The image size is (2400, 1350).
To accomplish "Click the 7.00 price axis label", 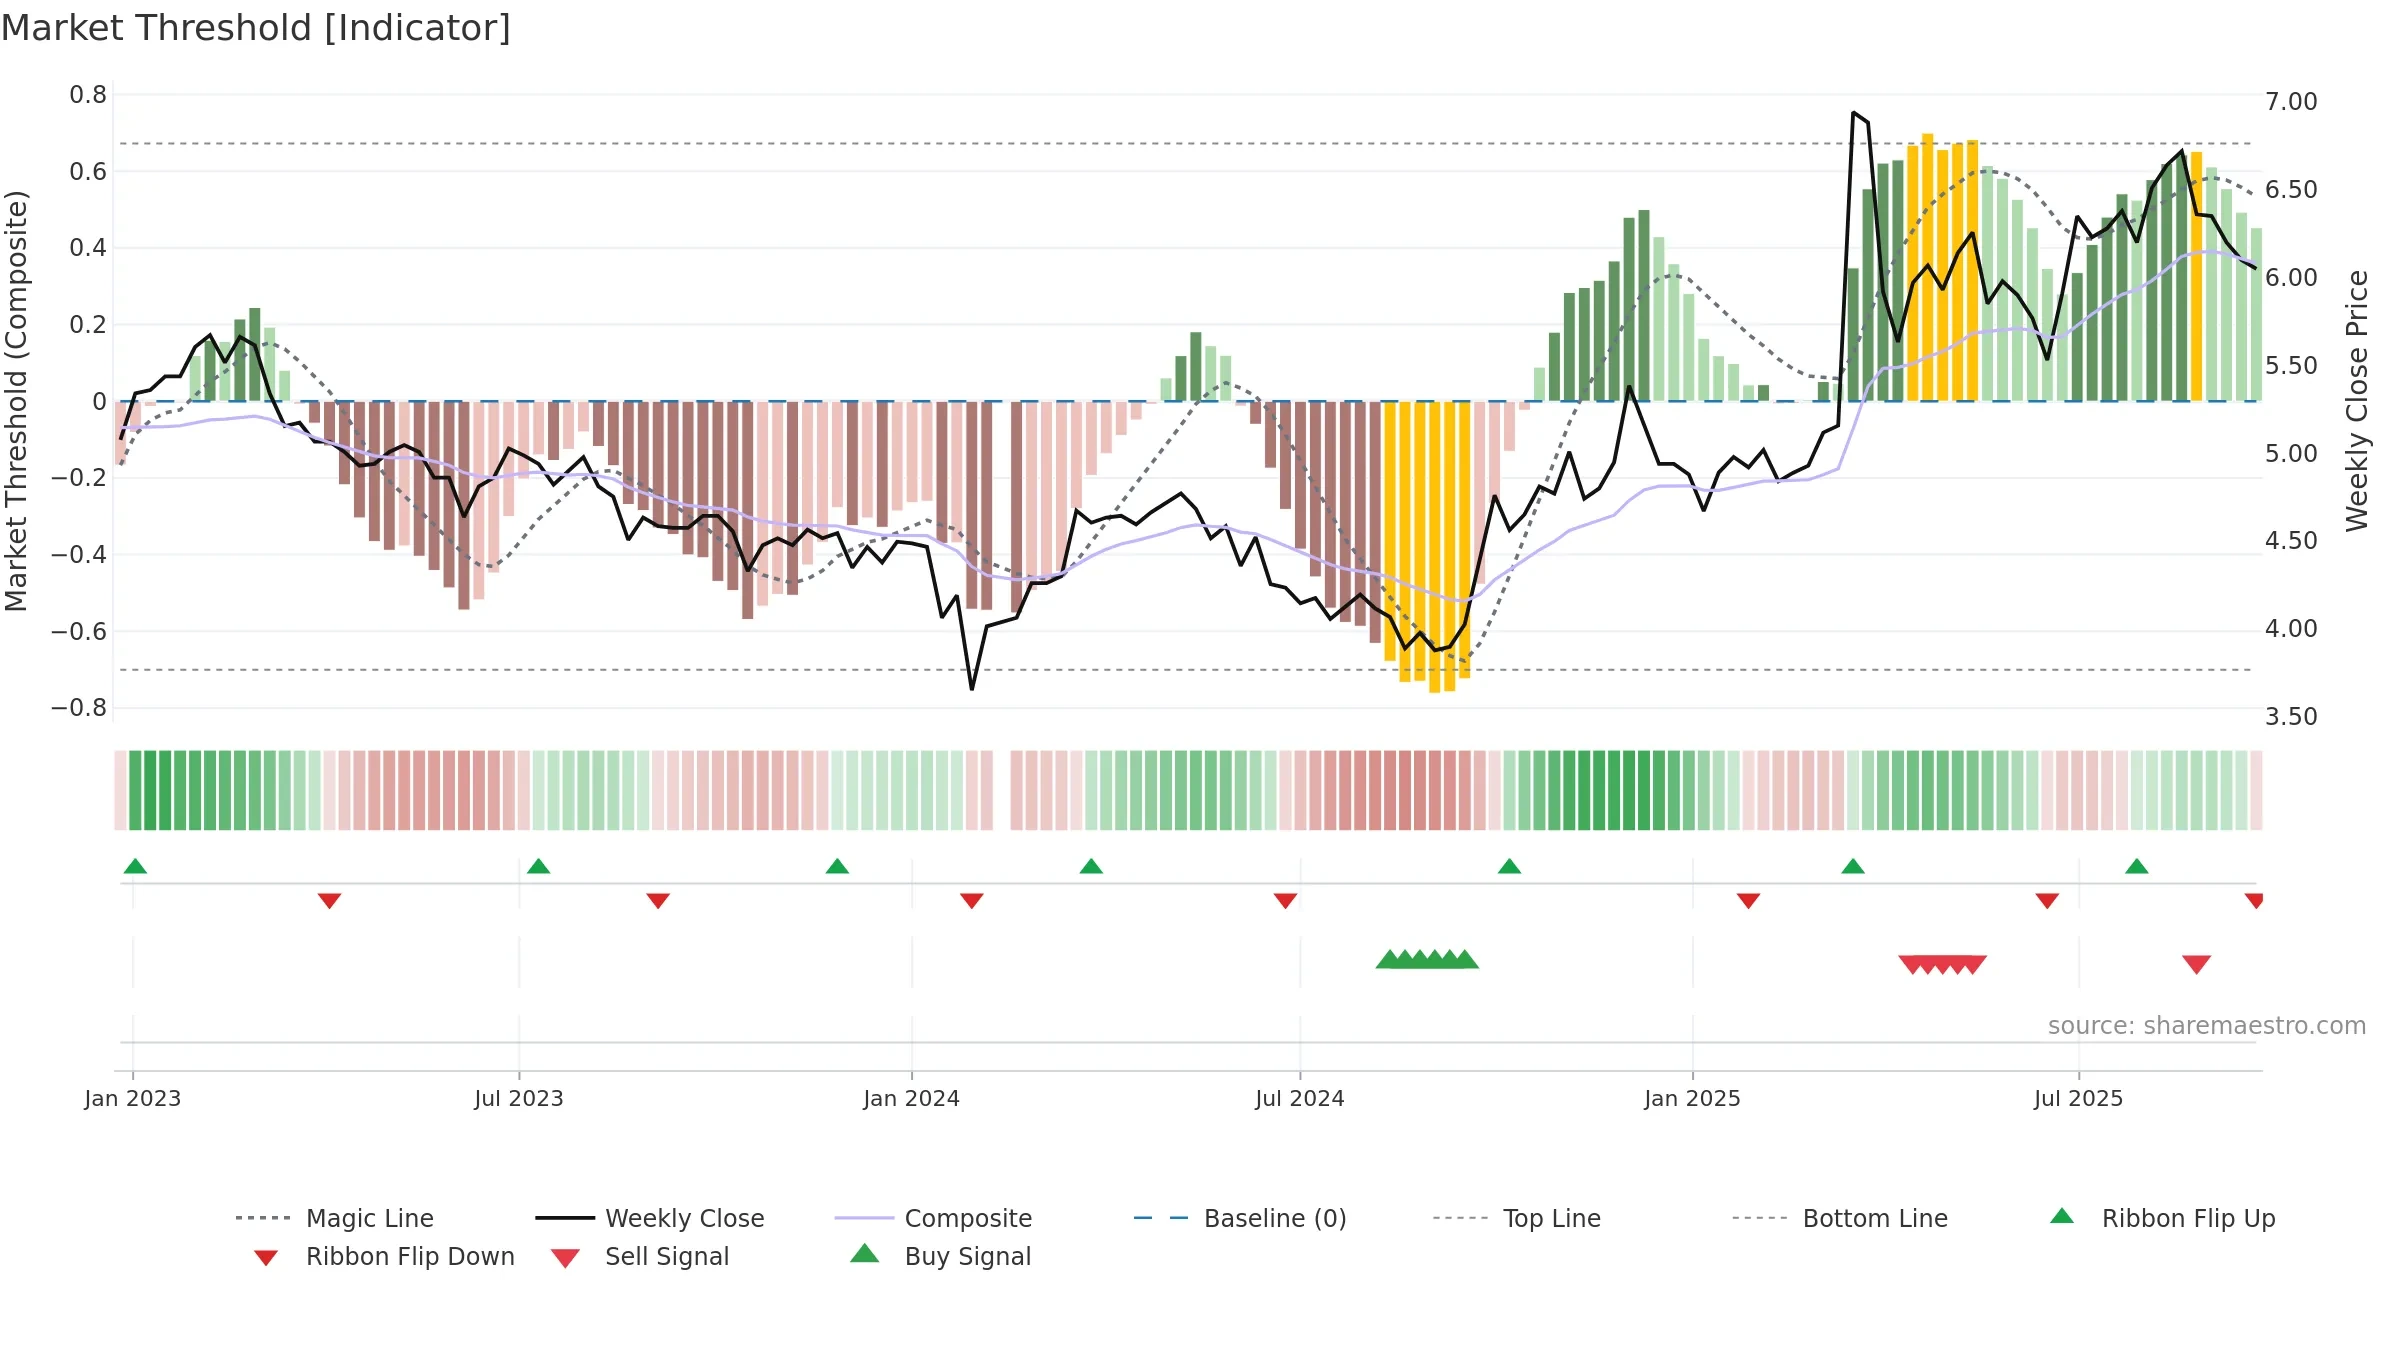I will [2291, 101].
